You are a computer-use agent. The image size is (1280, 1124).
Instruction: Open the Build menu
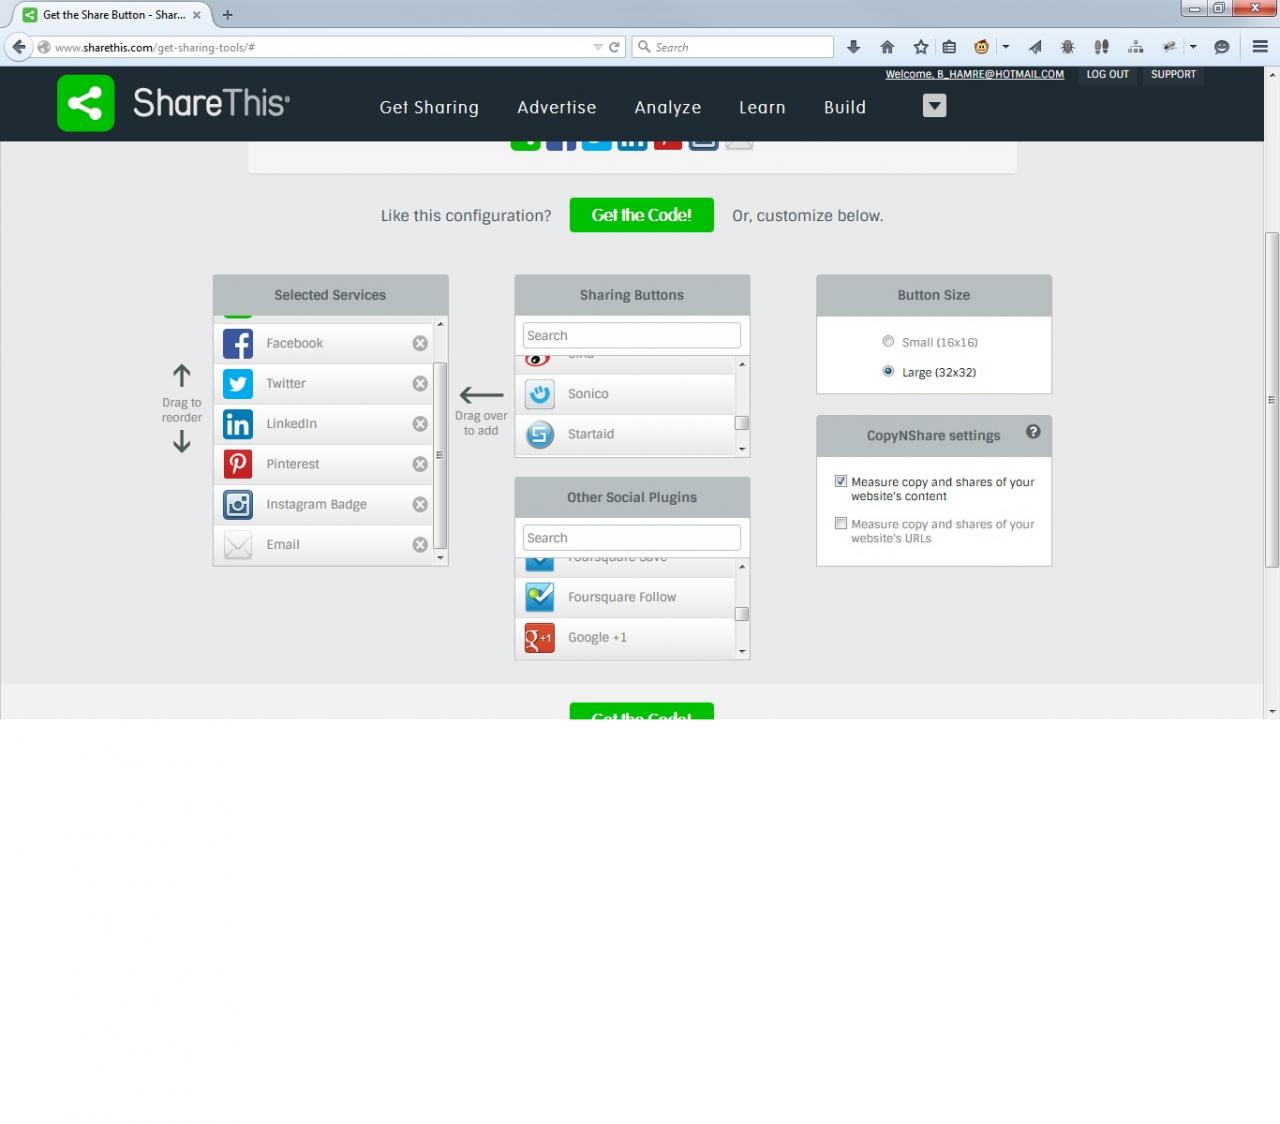[845, 107]
